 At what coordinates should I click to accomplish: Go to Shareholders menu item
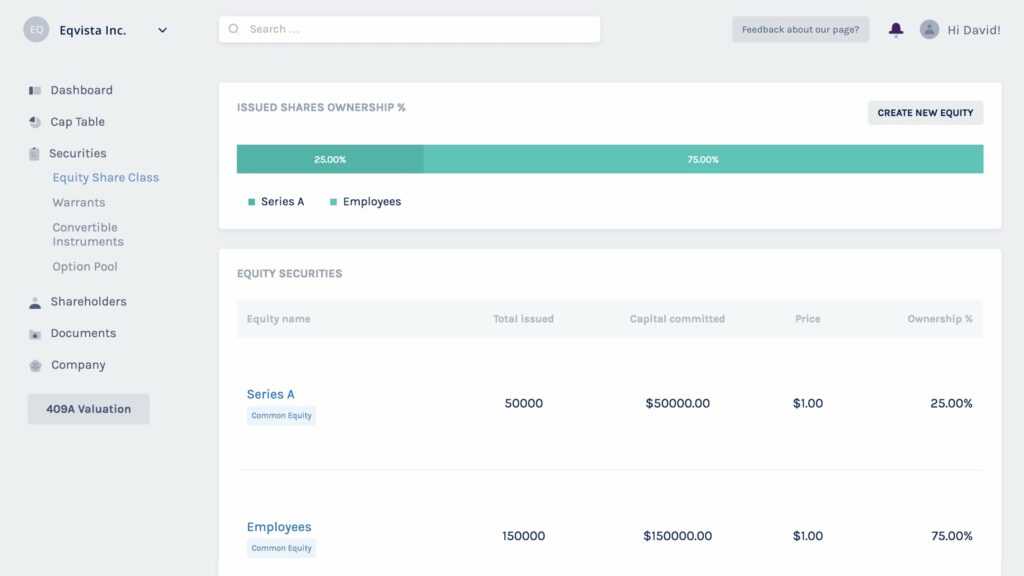pyautogui.click(x=88, y=302)
